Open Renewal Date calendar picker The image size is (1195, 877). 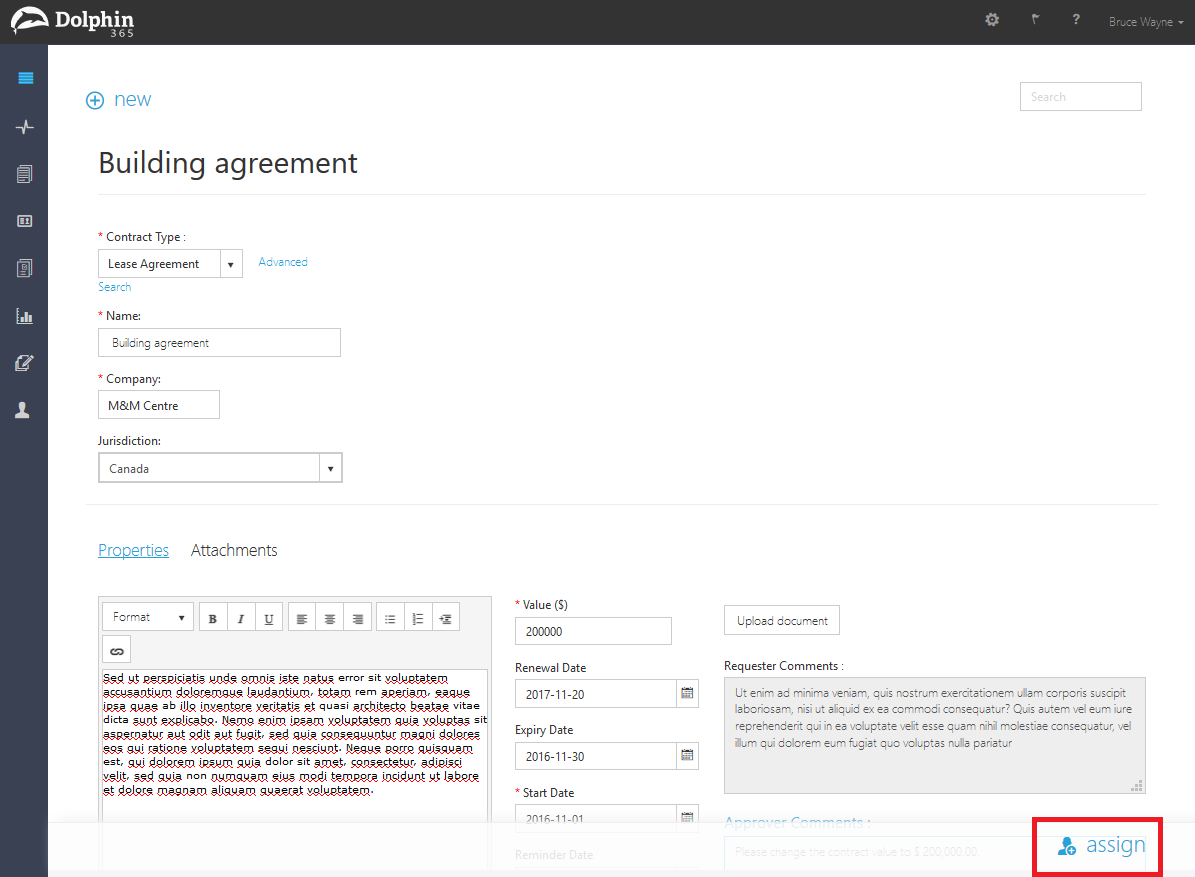coord(687,693)
